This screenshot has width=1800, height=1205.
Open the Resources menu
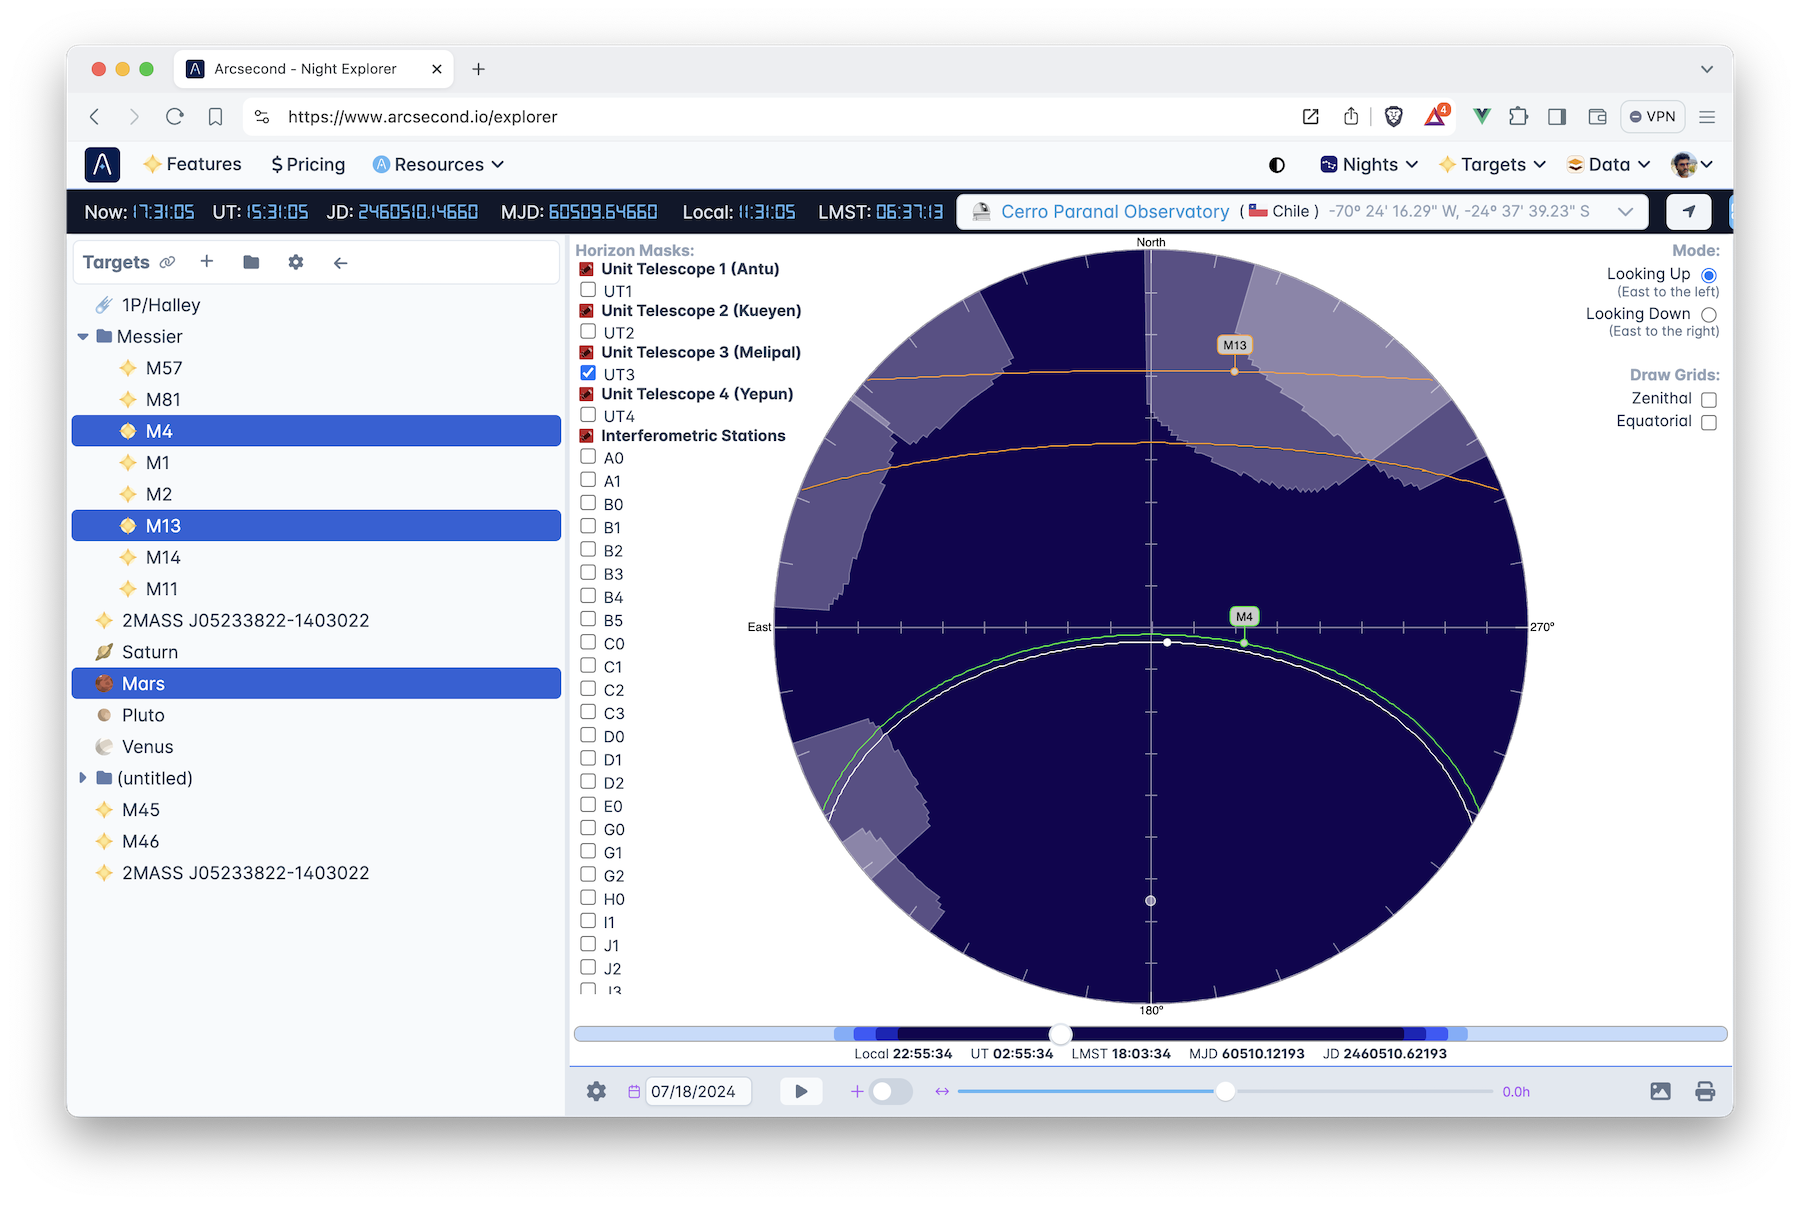[x=438, y=165]
